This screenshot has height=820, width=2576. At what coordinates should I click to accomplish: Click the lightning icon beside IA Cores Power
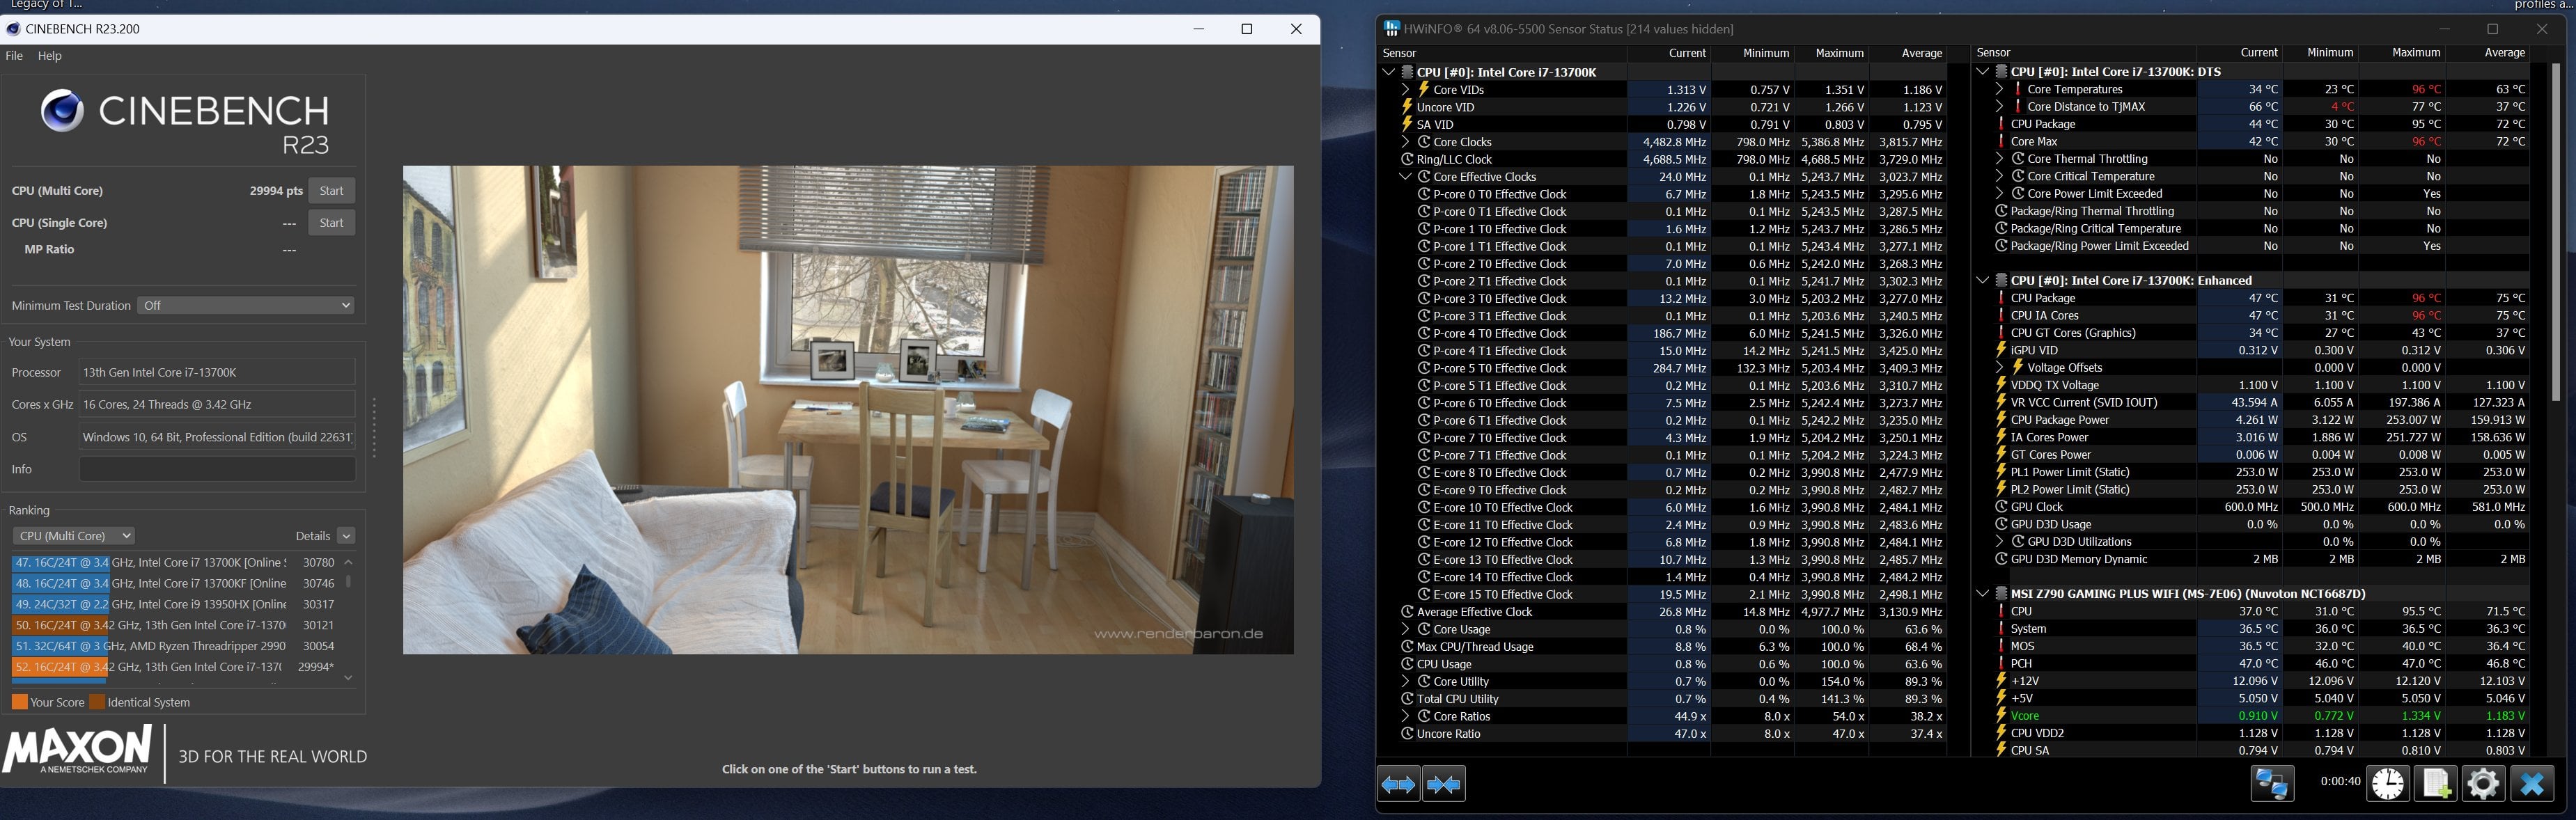pos(2001,437)
